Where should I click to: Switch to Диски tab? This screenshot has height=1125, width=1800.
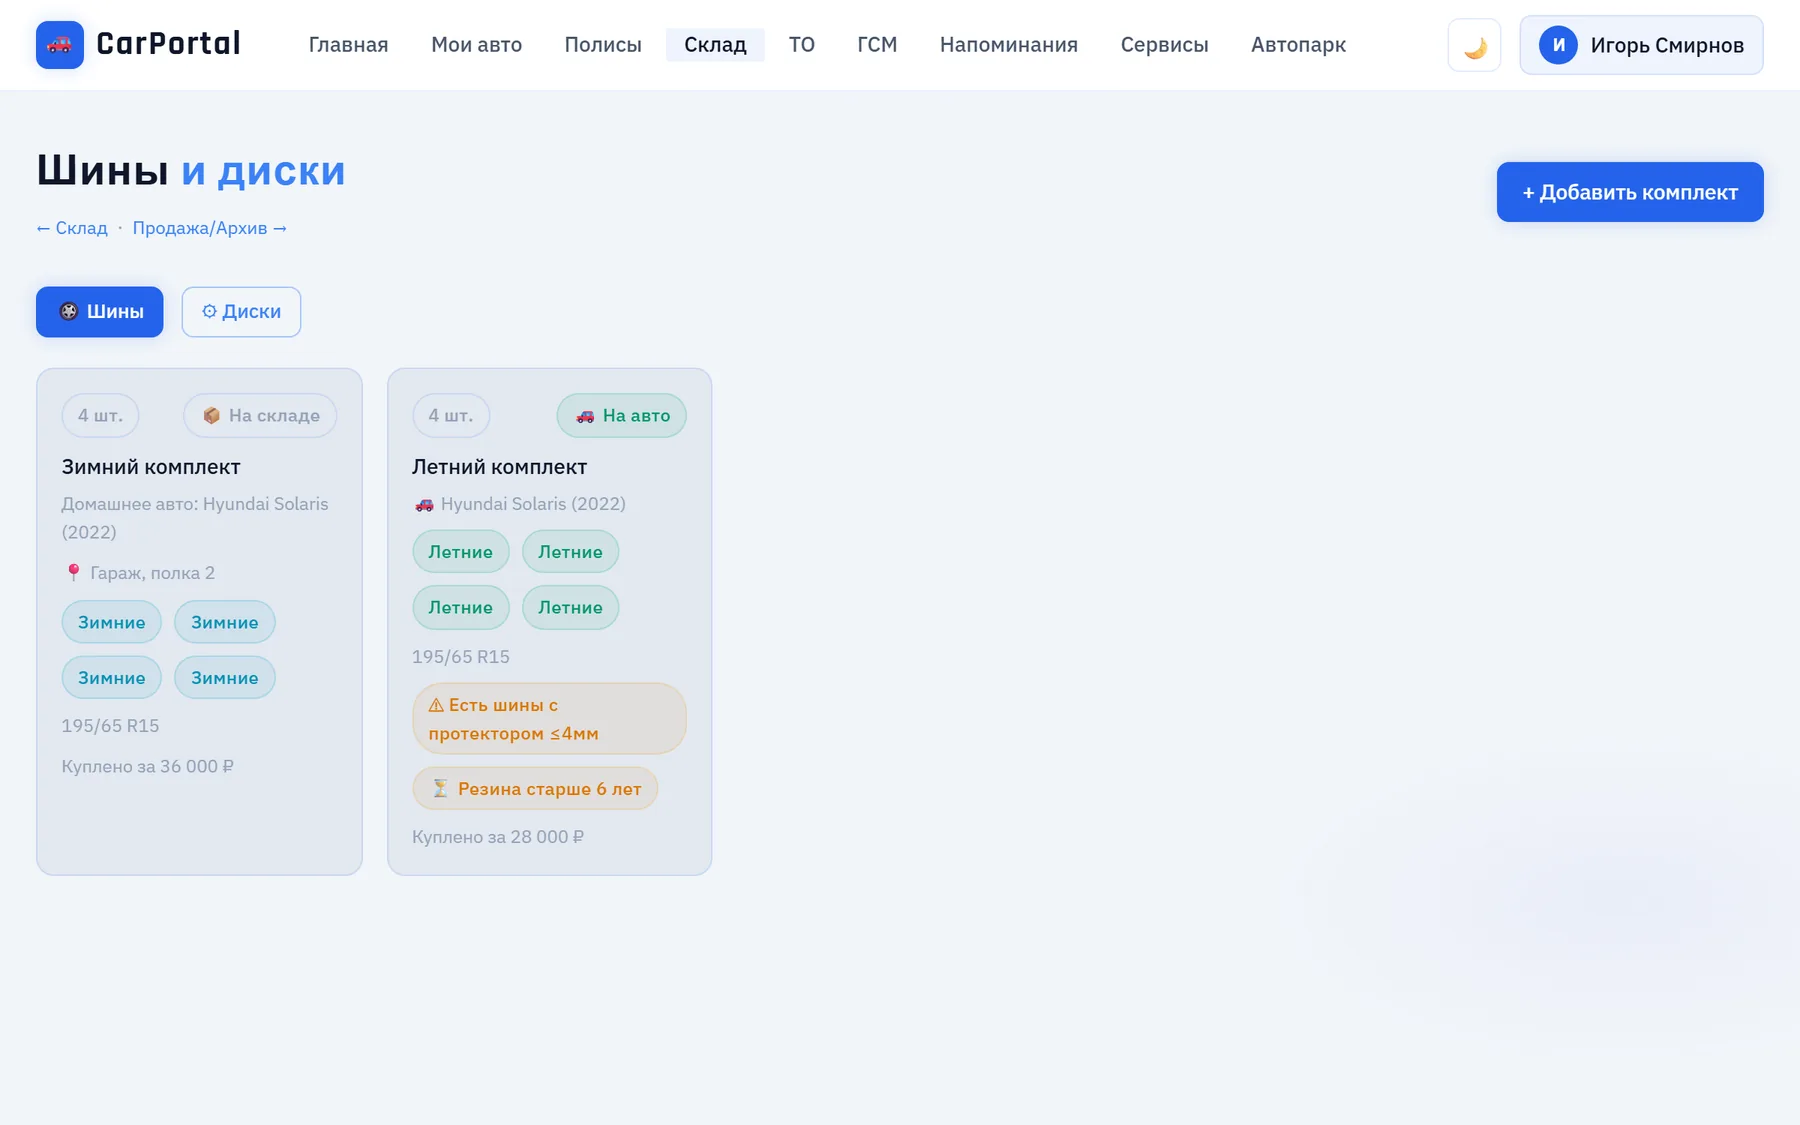241,312
